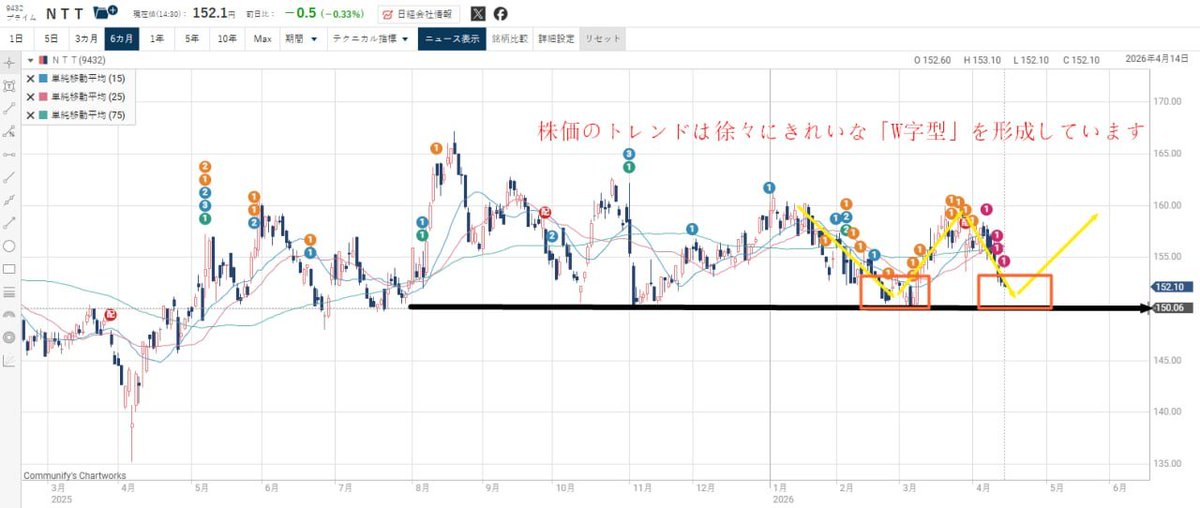Click the bottom chart icon in the drawing toolbar

pyautogui.click(x=9, y=361)
